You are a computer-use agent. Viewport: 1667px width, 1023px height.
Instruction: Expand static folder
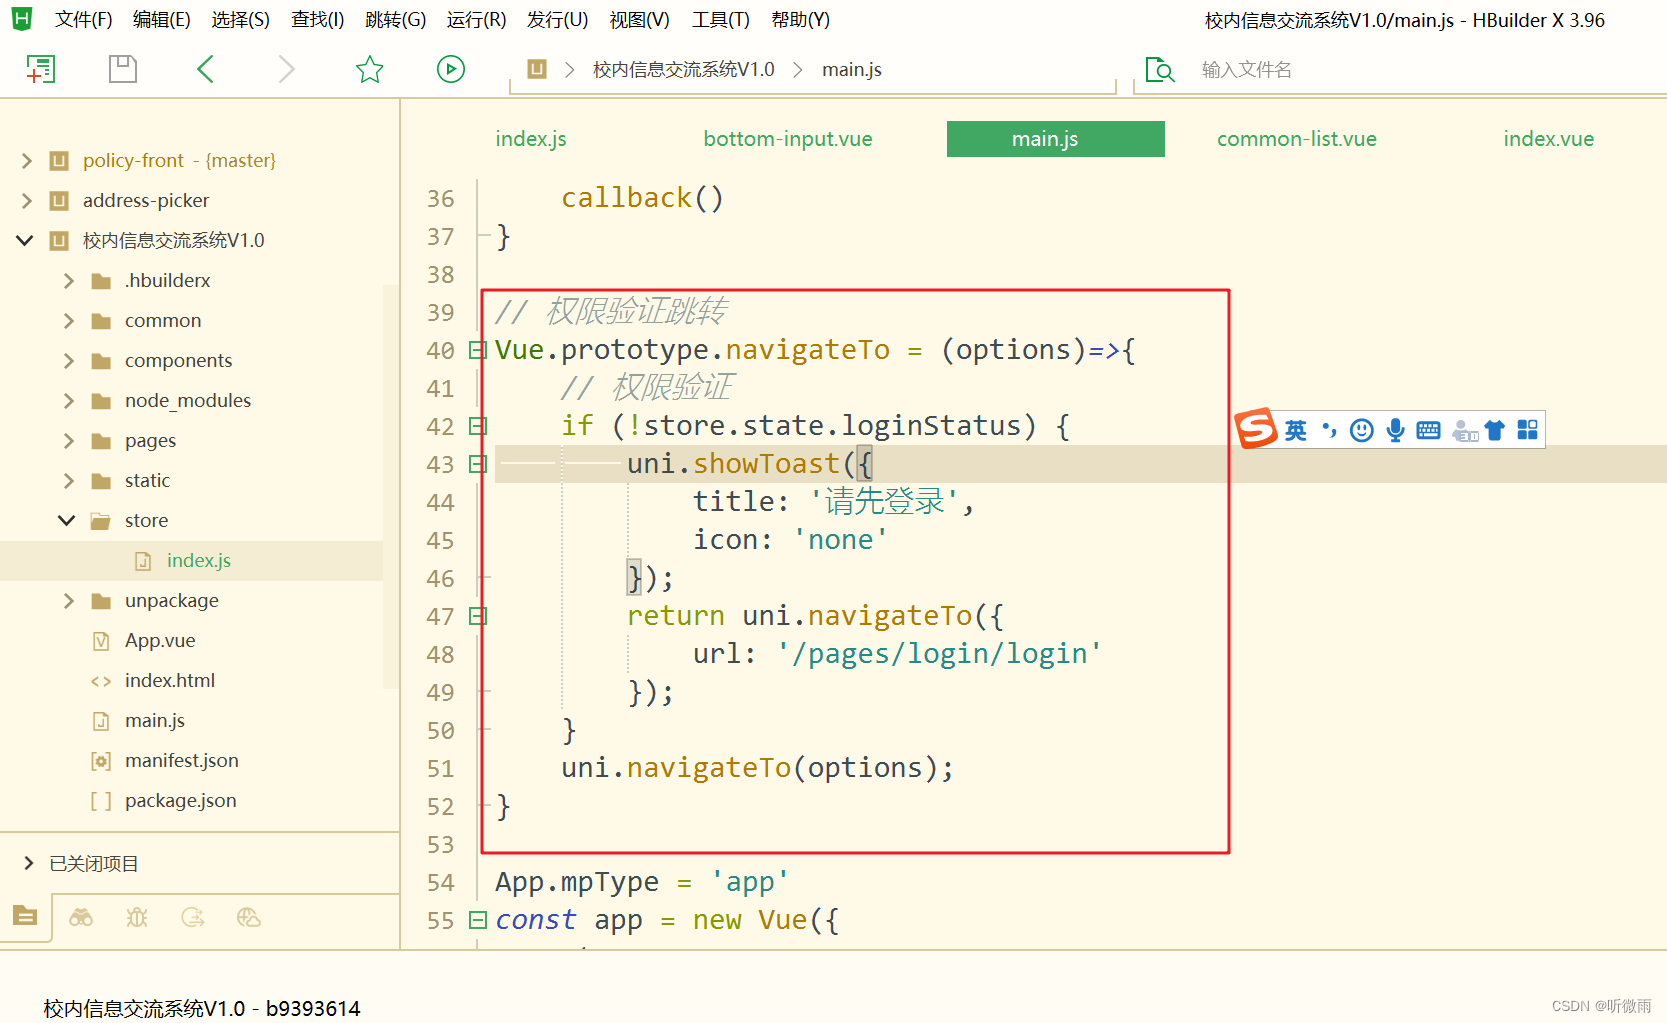(x=69, y=480)
